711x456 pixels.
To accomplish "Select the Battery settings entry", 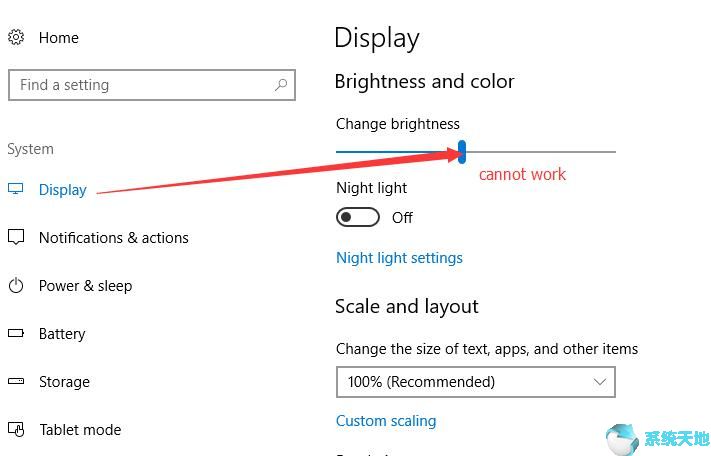I will coord(62,334).
